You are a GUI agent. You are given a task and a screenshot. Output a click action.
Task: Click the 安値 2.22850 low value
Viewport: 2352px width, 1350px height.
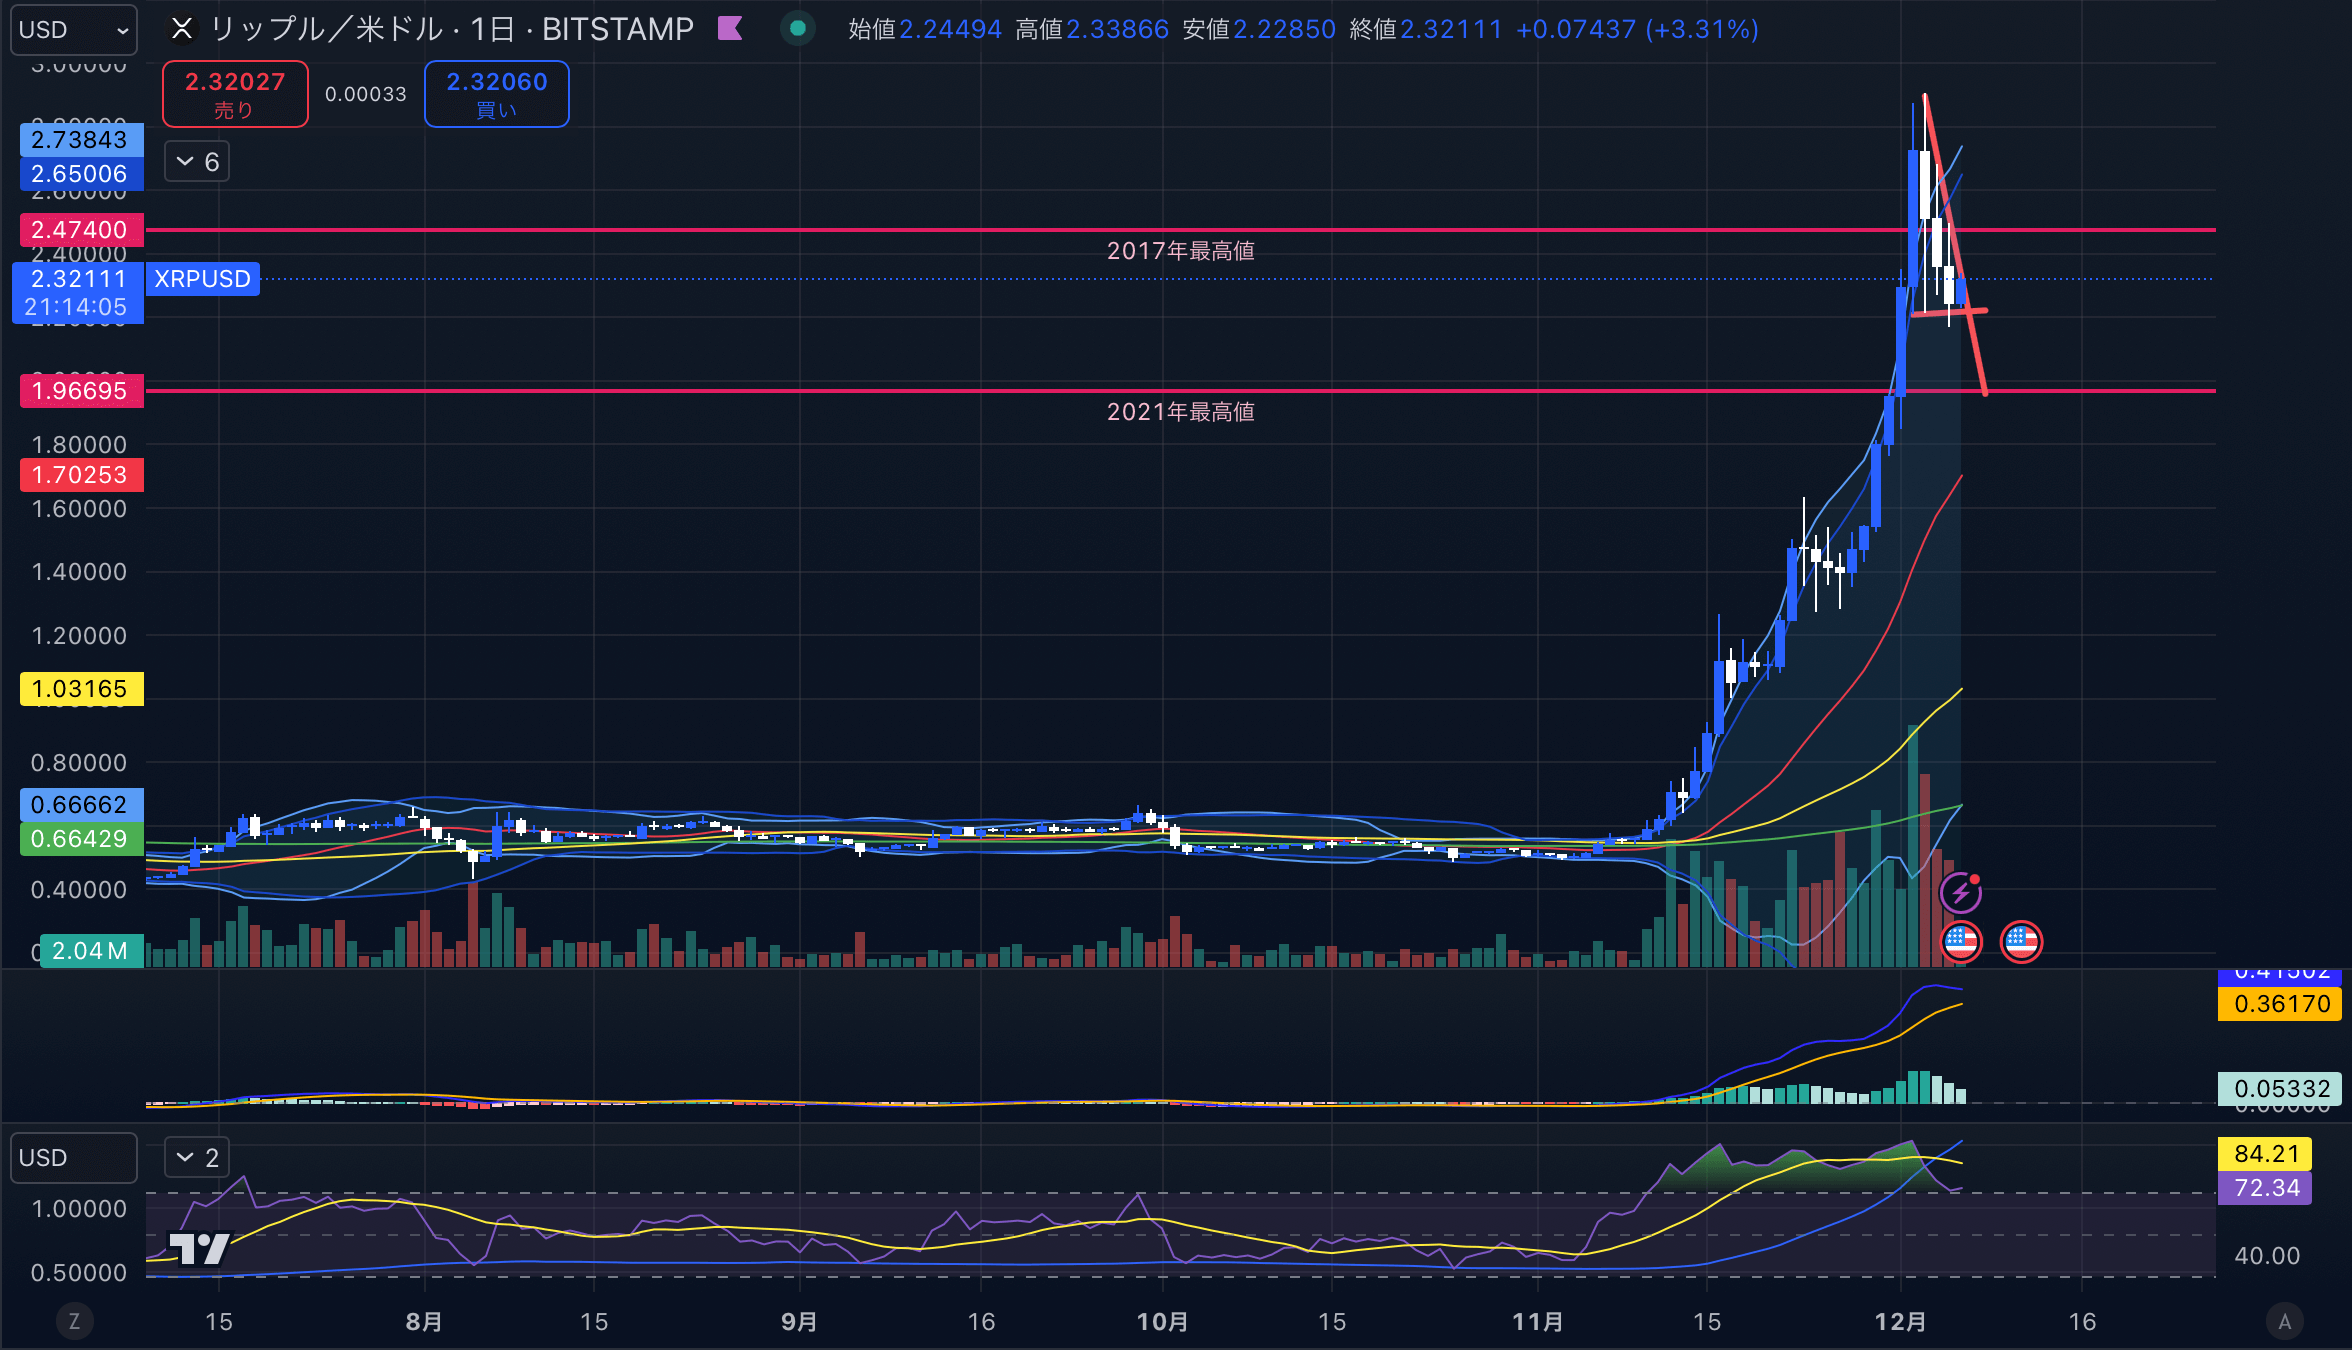click(1259, 30)
